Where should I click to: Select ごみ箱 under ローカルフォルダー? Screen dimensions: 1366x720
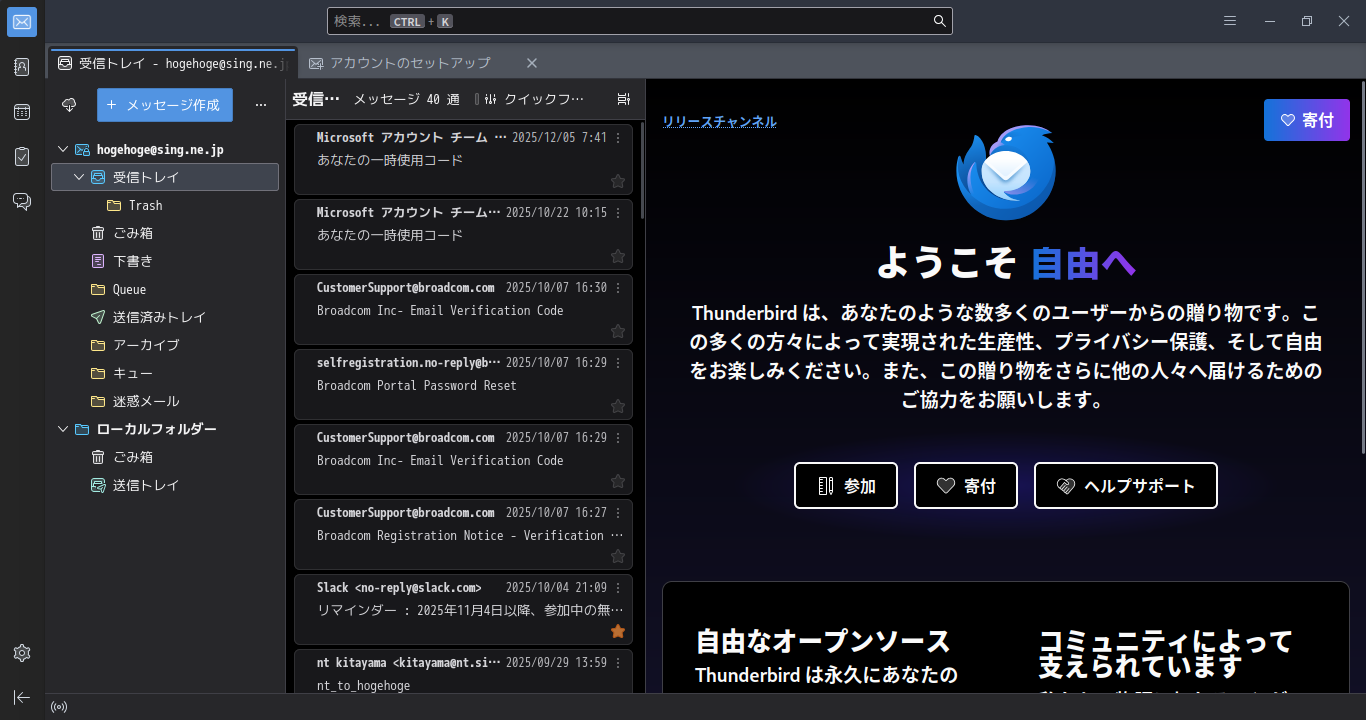point(165,457)
